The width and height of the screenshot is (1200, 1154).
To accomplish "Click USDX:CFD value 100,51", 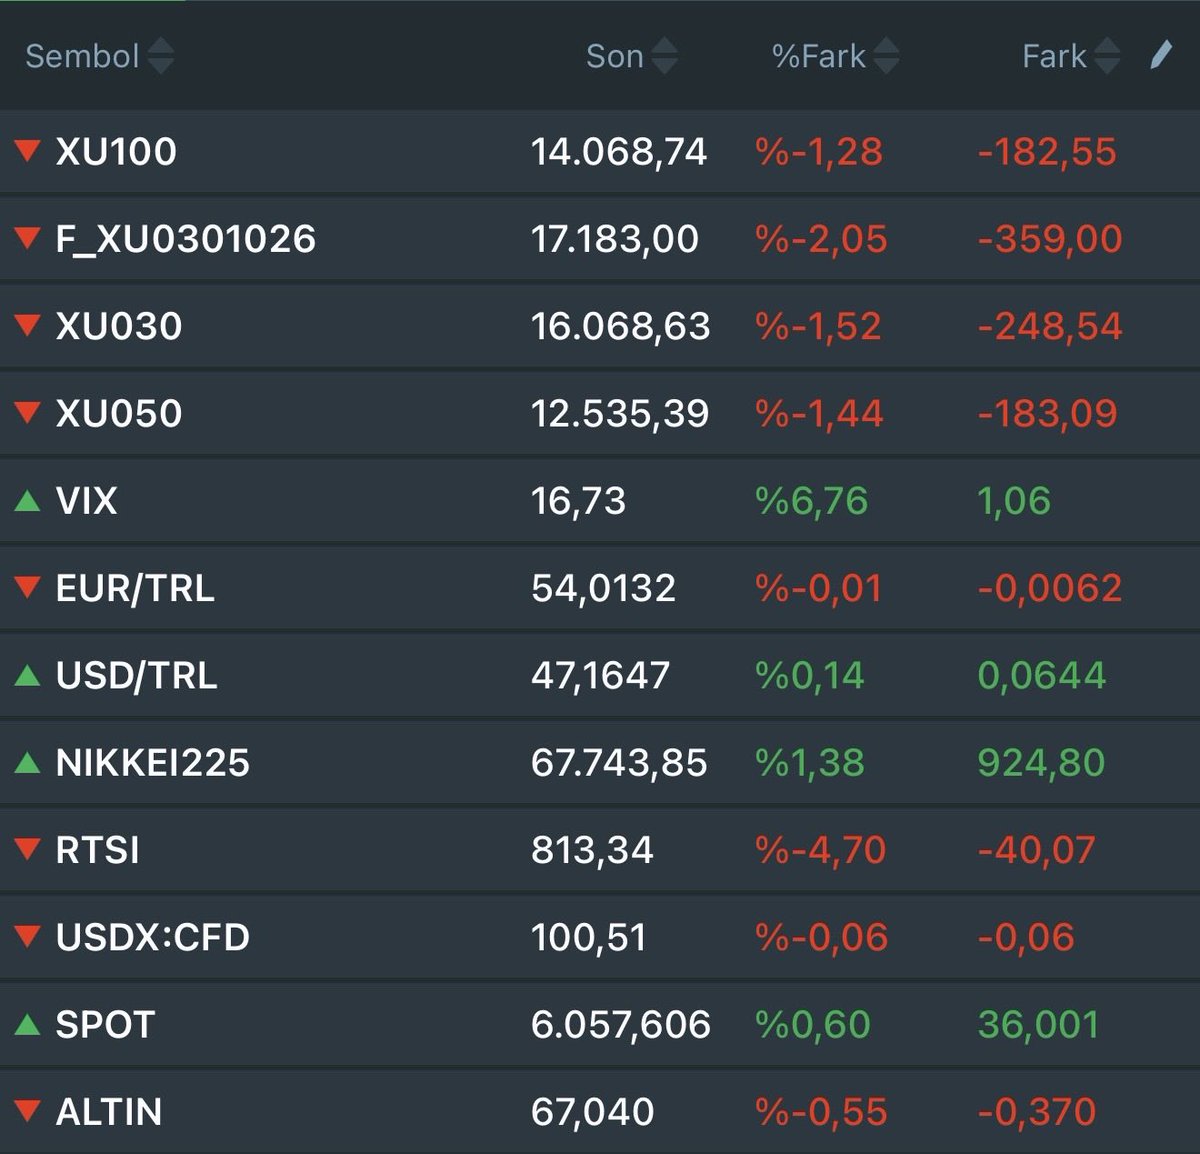I will coord(588,937).
